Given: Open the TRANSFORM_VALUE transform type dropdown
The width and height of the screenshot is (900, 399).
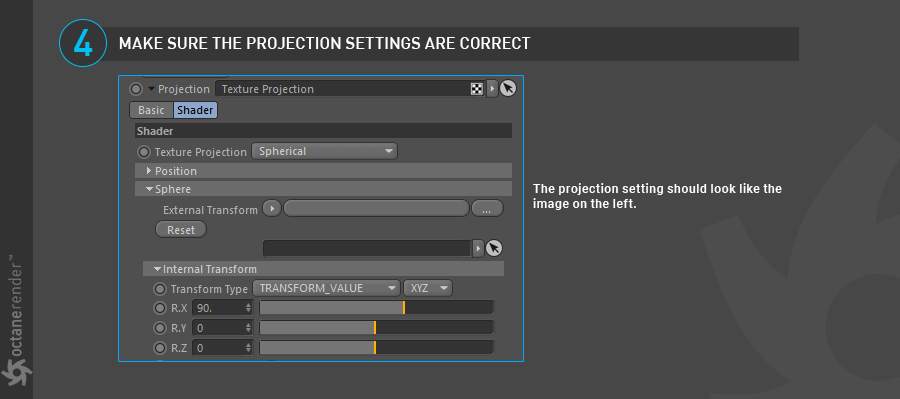Looking at the screenshot, I should [326, 288].
